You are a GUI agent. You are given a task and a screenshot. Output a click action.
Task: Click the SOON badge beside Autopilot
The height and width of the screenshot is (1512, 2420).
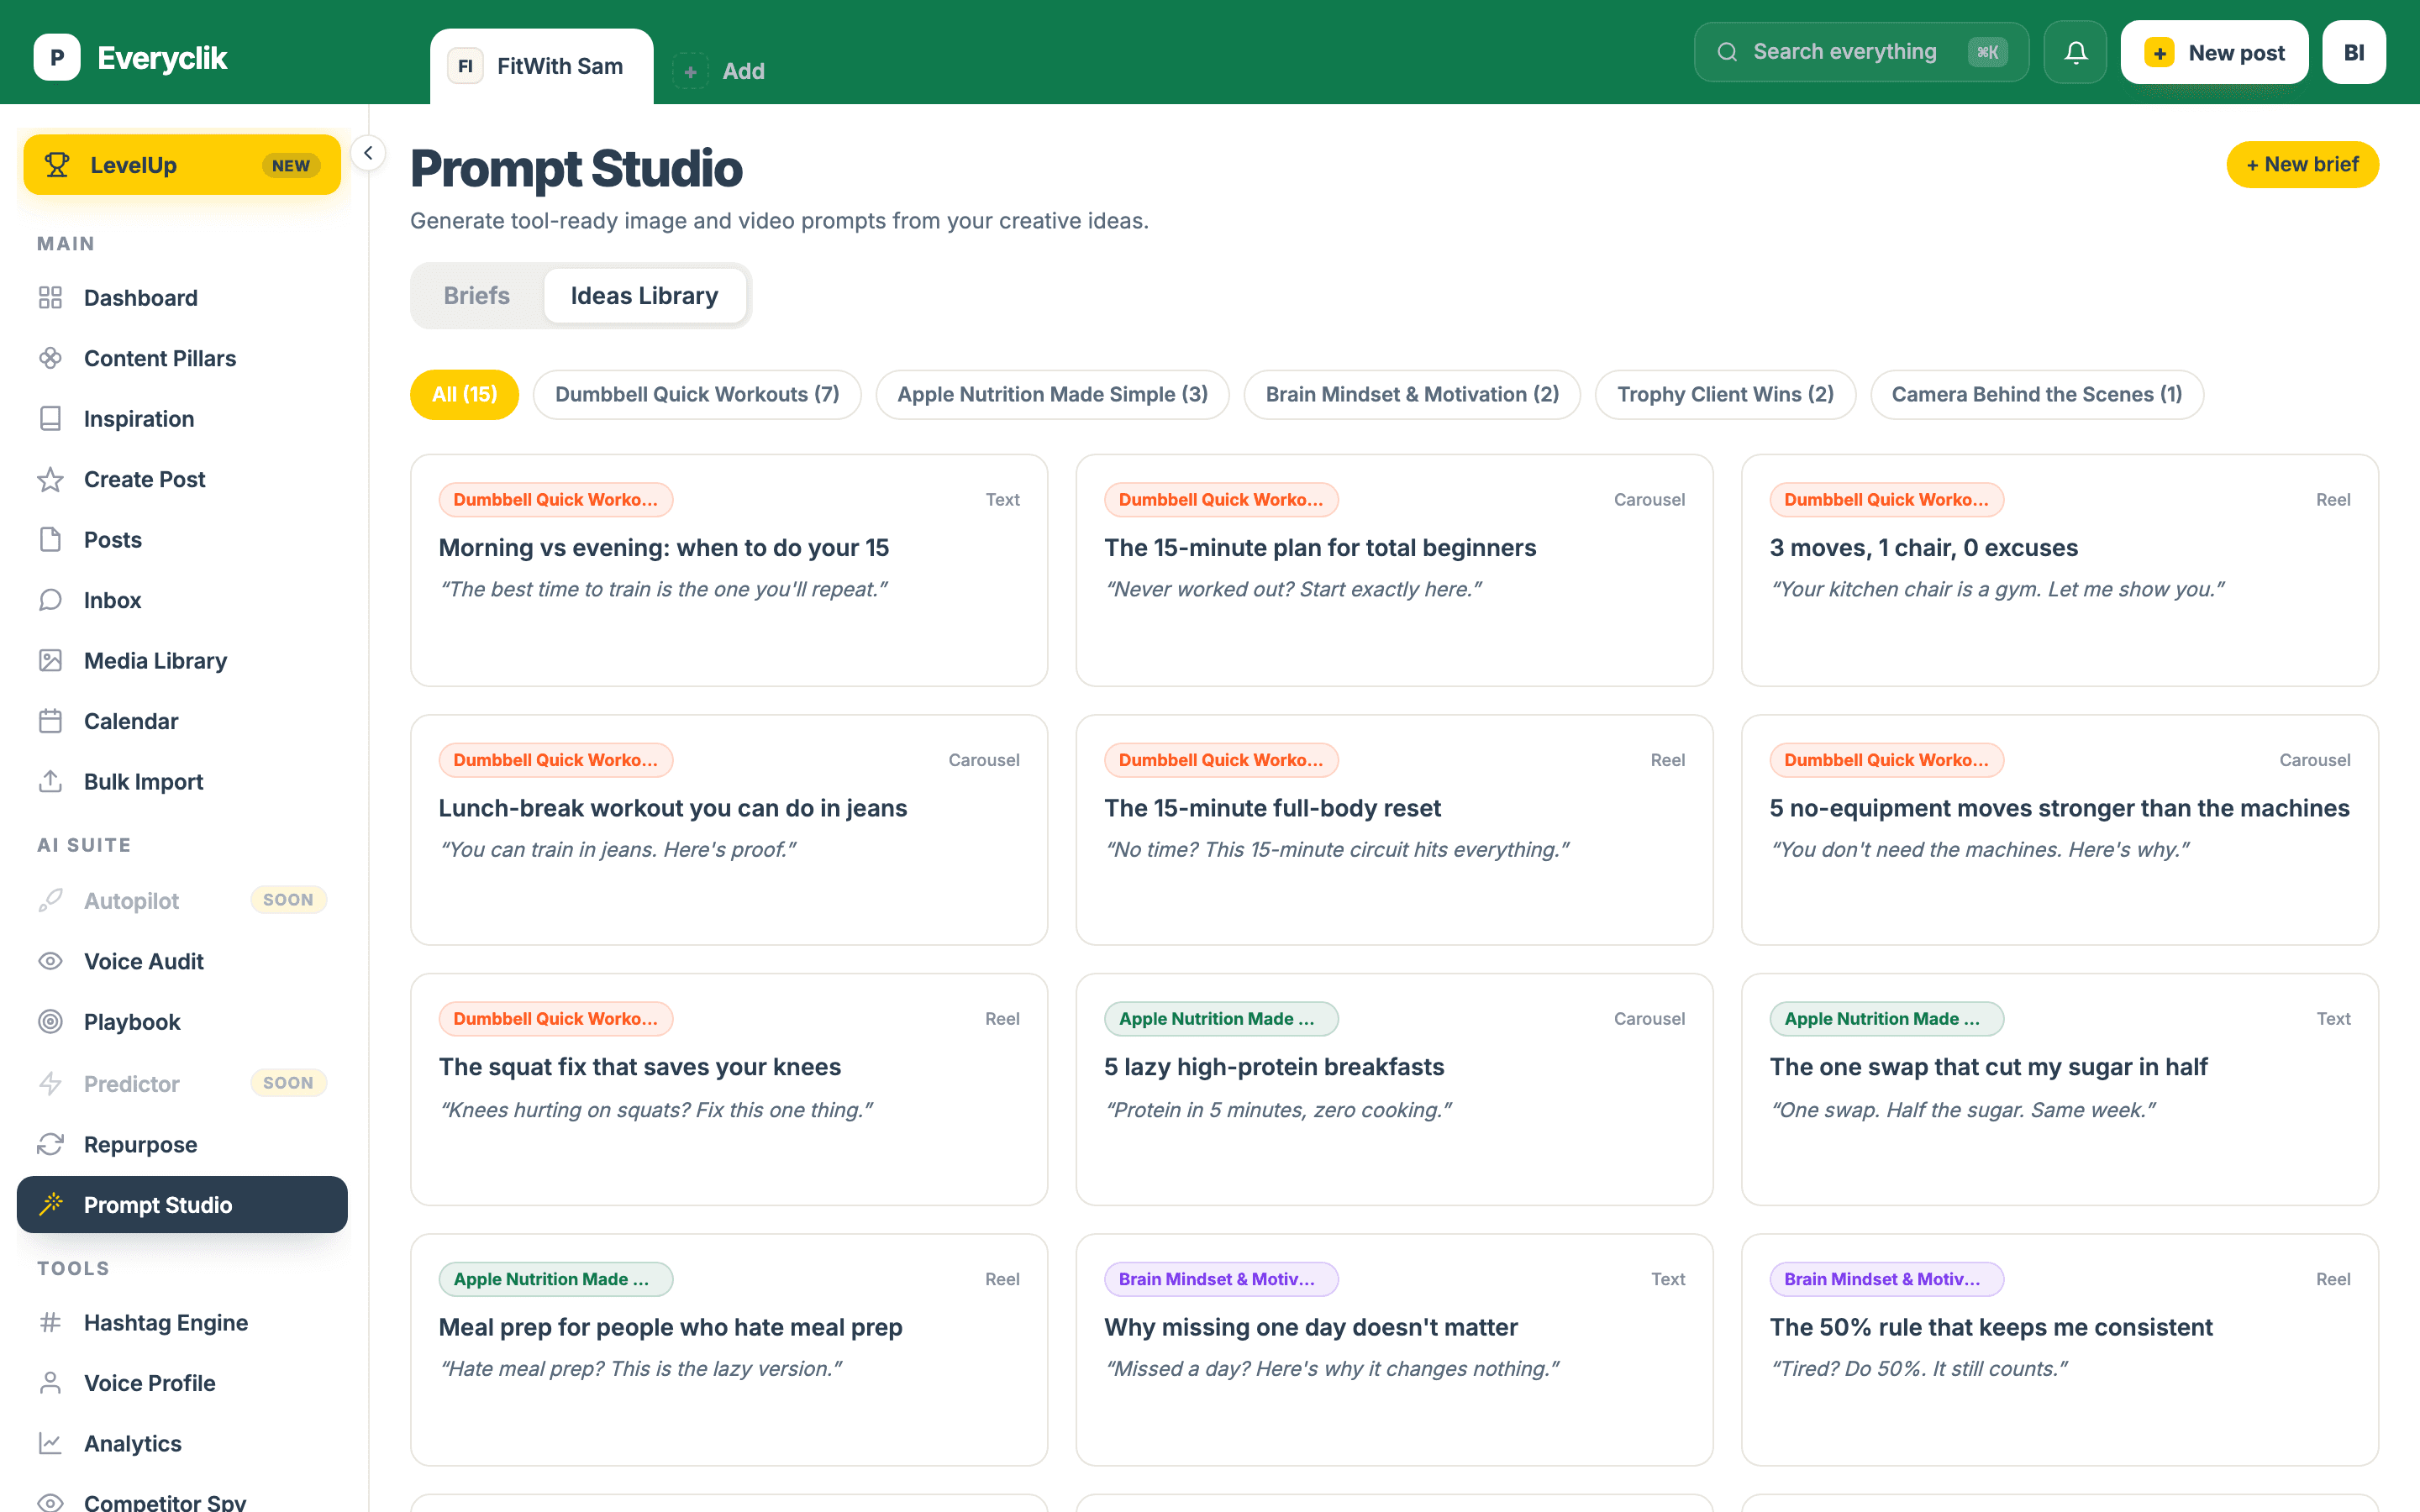point(288,900)
